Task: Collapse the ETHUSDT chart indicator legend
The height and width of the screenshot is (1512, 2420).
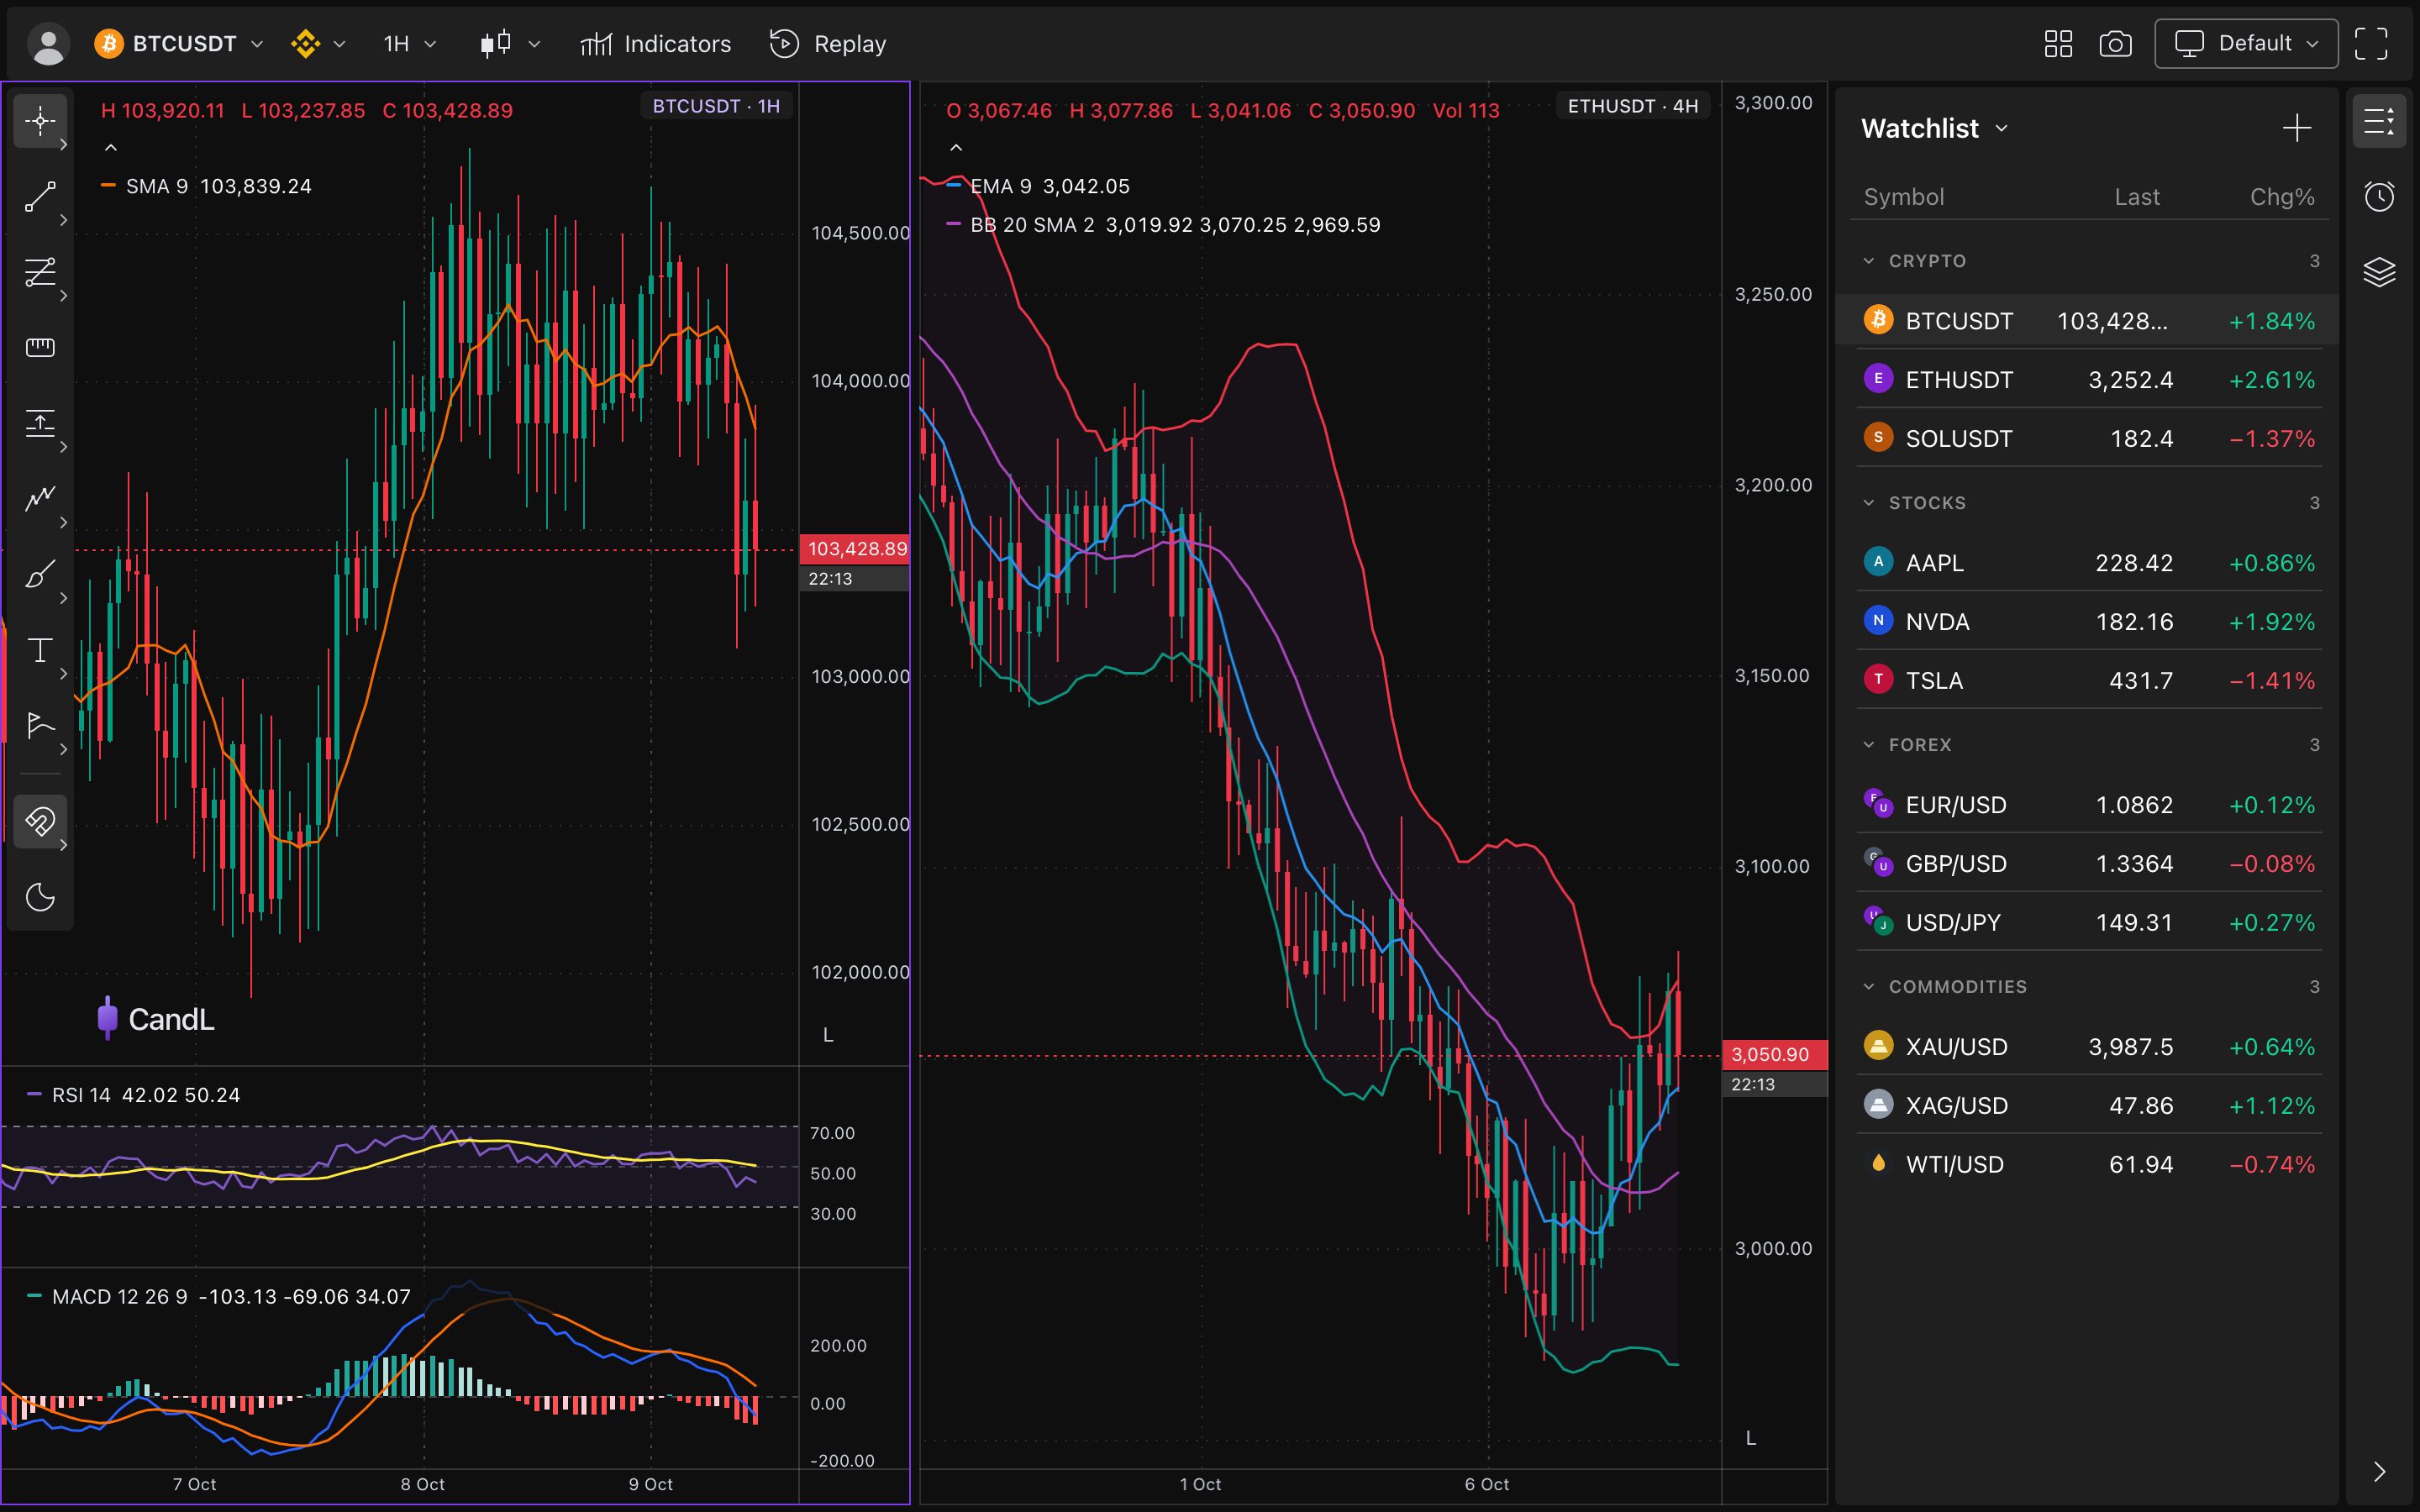Action: click(956, 148)
